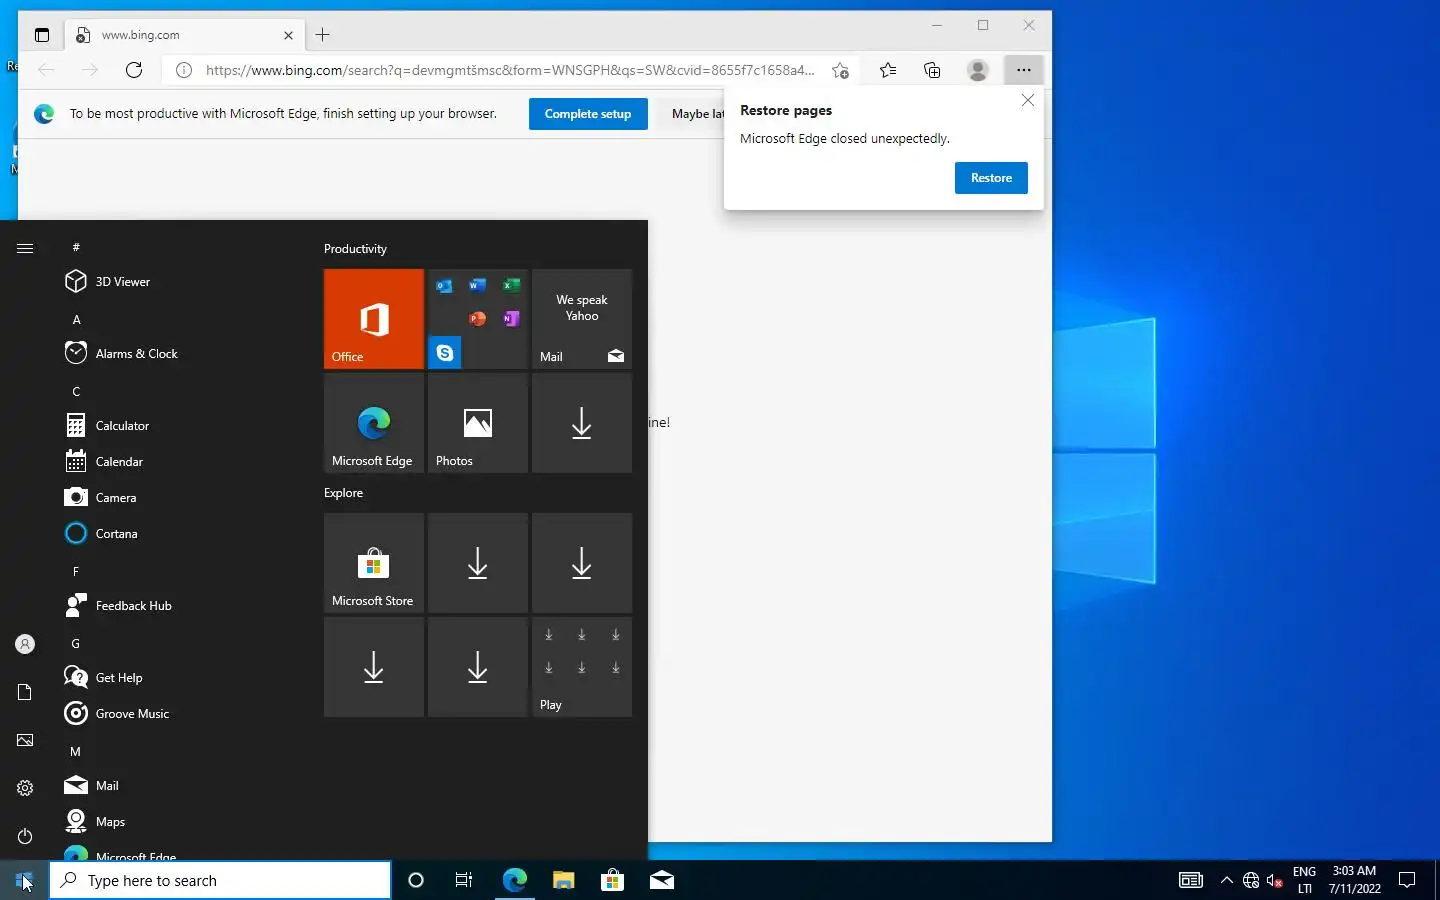Open Edge tab actions menu
Viewport: 1440px width, 900px height.
click(x=41, y=35)
